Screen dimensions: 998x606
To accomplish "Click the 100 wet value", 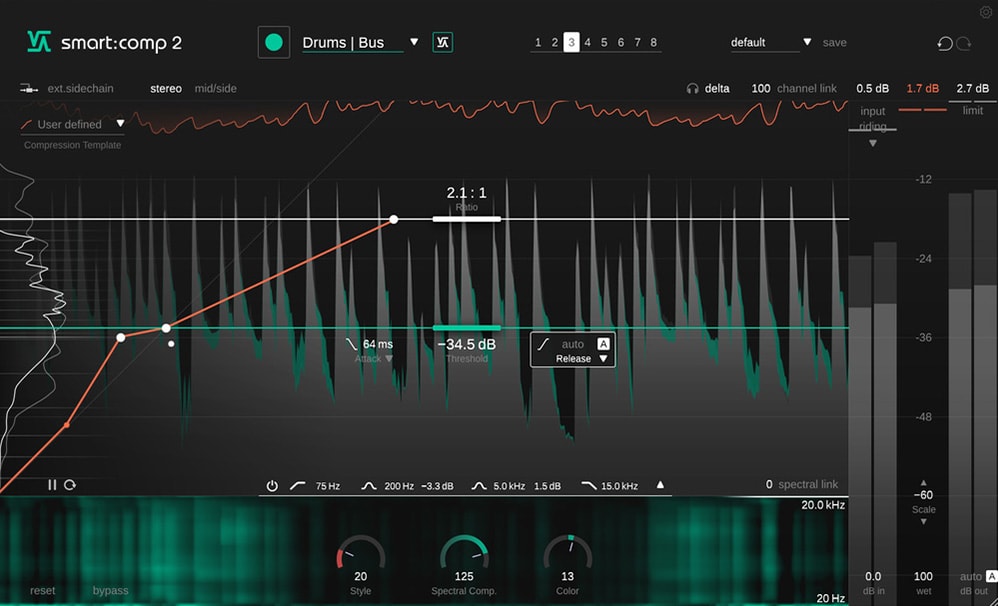I will (924, 577).
